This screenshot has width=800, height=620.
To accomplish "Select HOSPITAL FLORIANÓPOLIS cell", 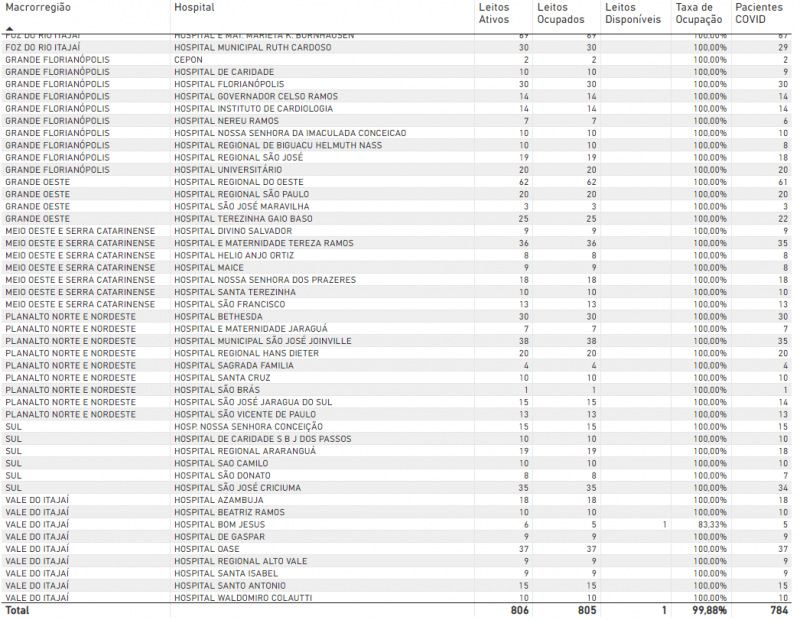I will (229, 84).
